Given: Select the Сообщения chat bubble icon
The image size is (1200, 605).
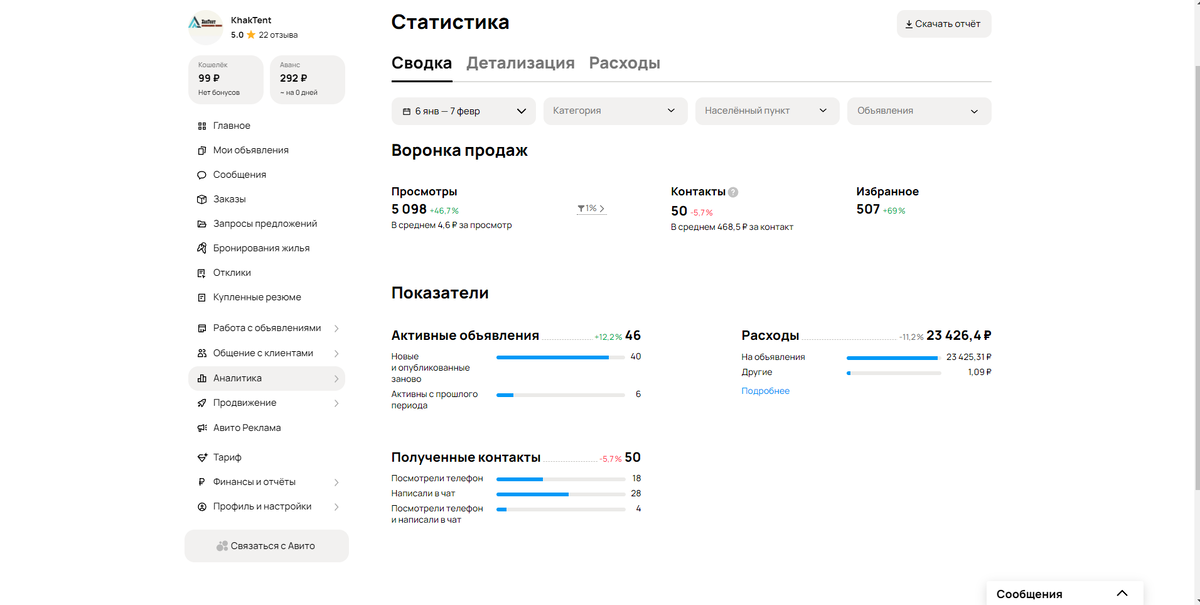Looking at the screenshot, I should click(x=201, y=174).
